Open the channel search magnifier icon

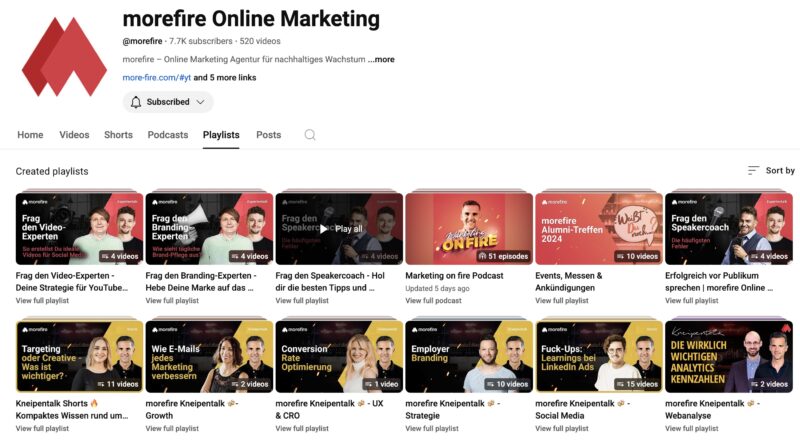[310, 135]
